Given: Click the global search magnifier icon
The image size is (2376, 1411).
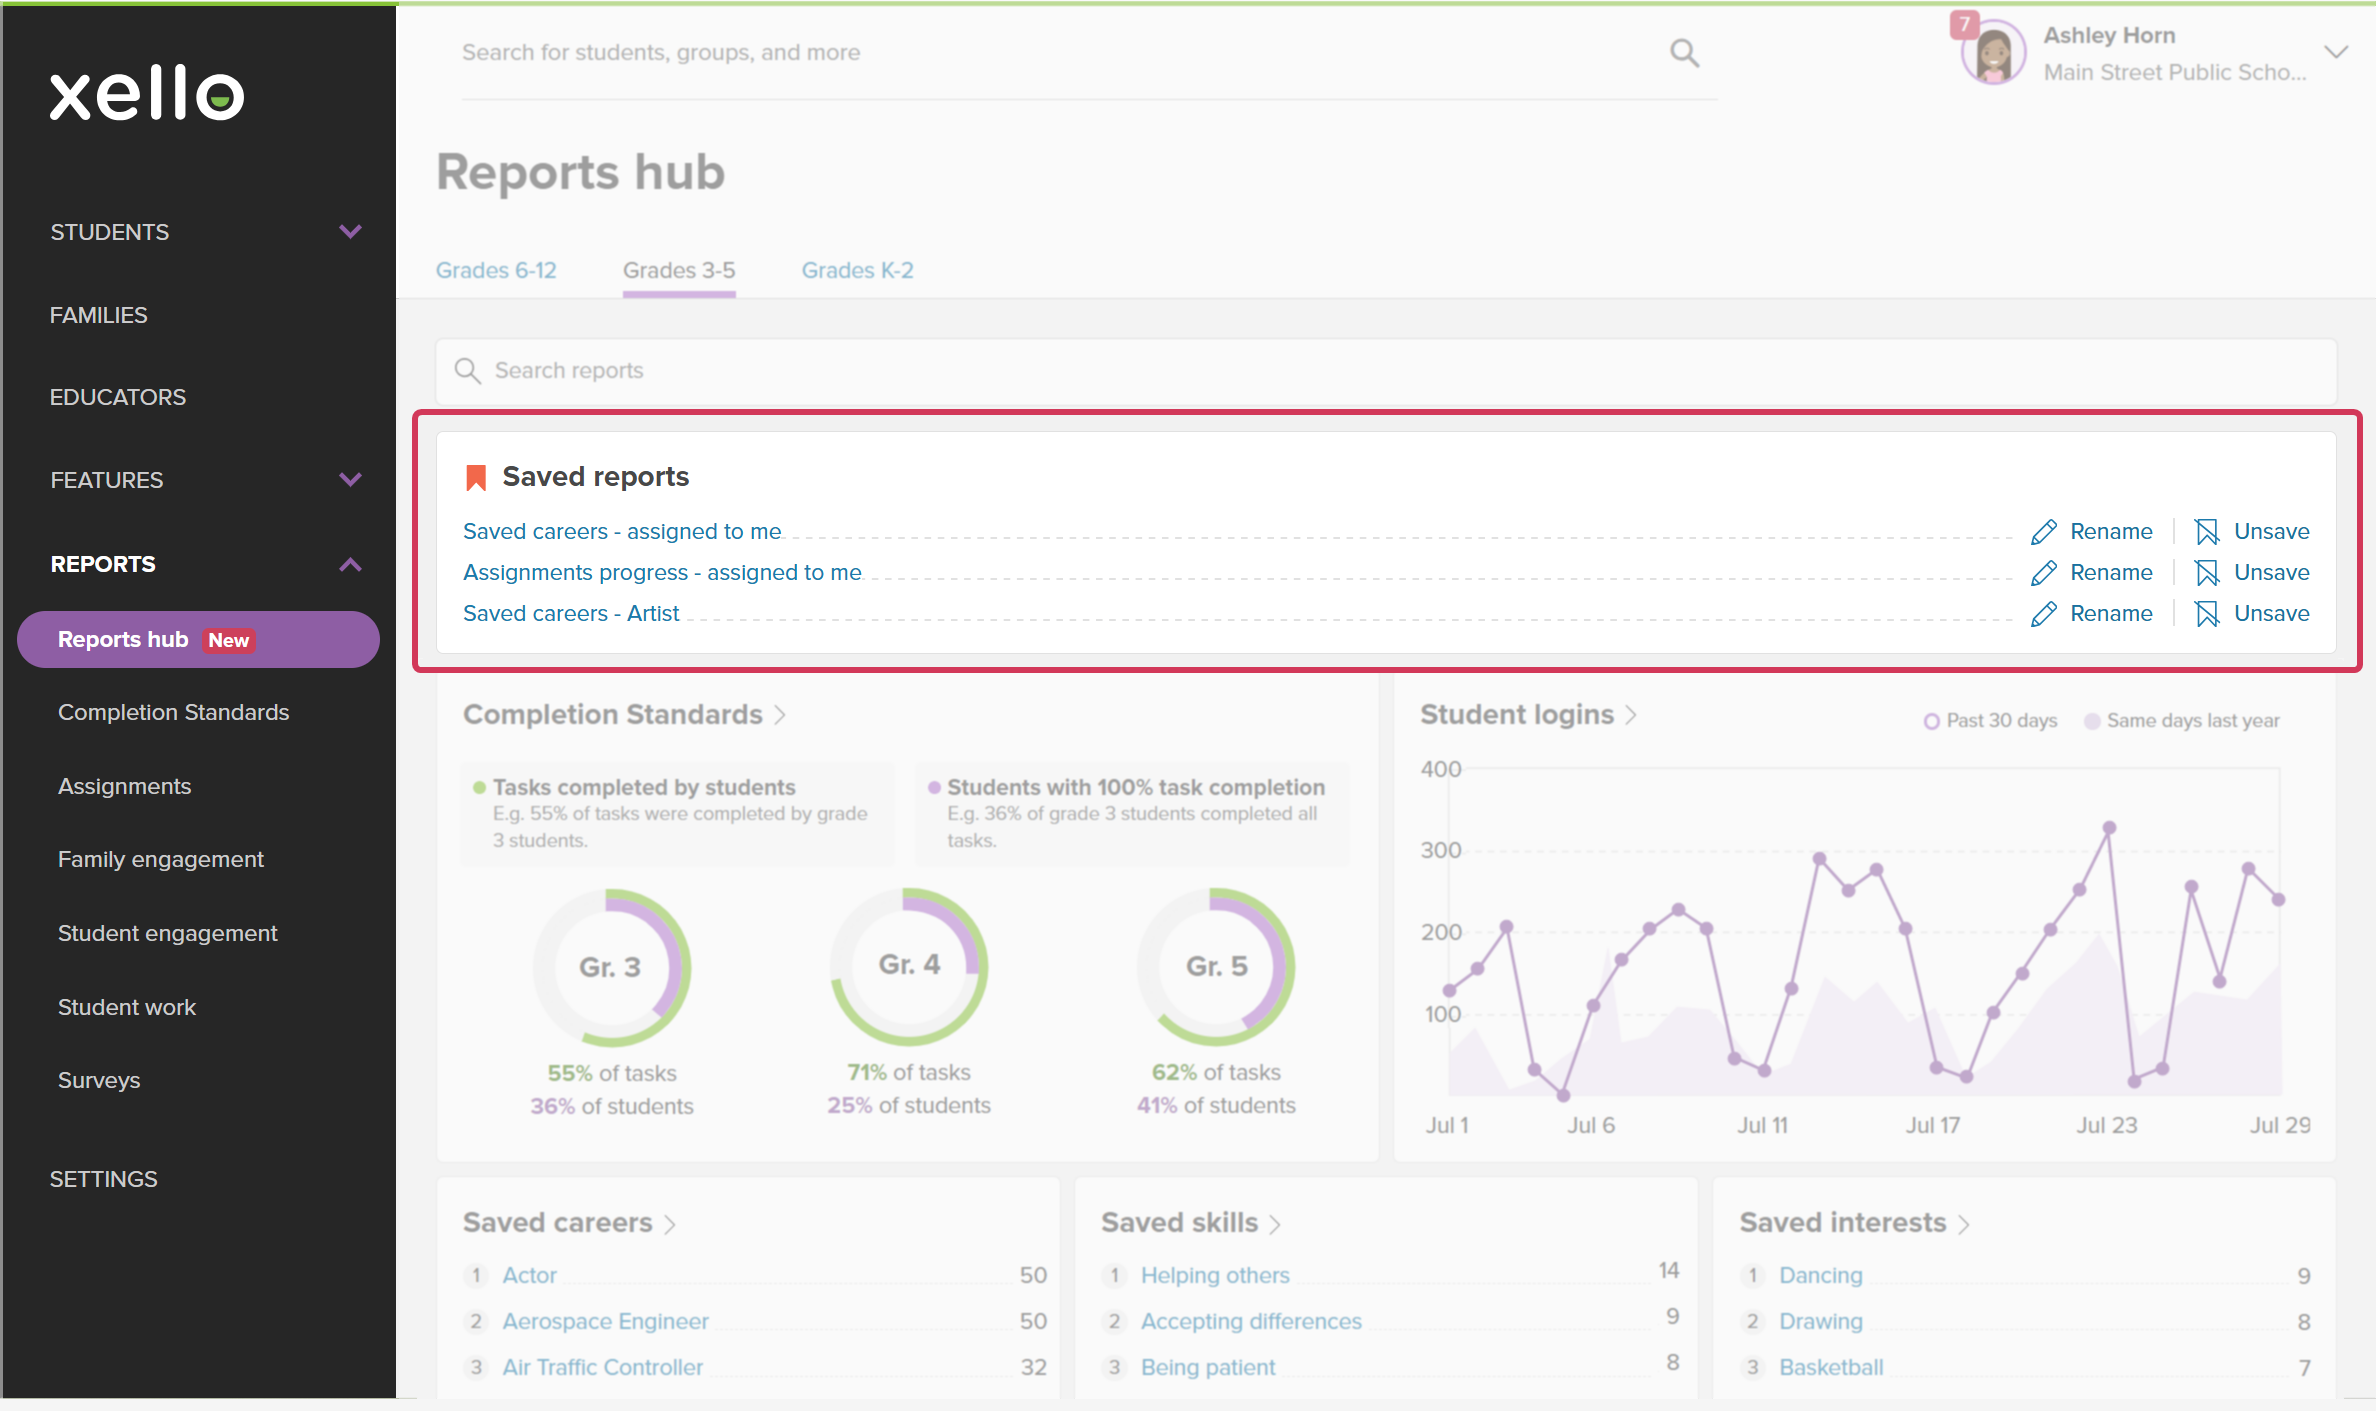Looking at the screenshot, I should click(1684, 52).
